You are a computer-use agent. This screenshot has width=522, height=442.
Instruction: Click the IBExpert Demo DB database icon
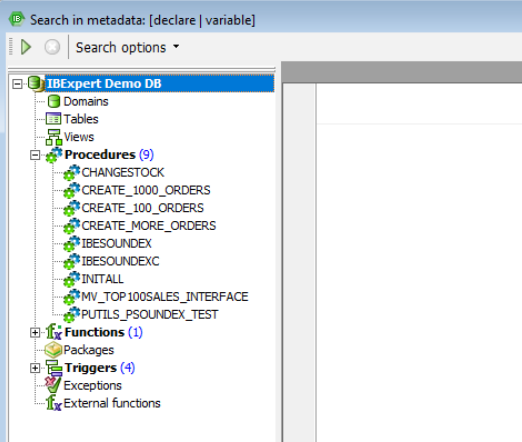(x=35, y=83)
